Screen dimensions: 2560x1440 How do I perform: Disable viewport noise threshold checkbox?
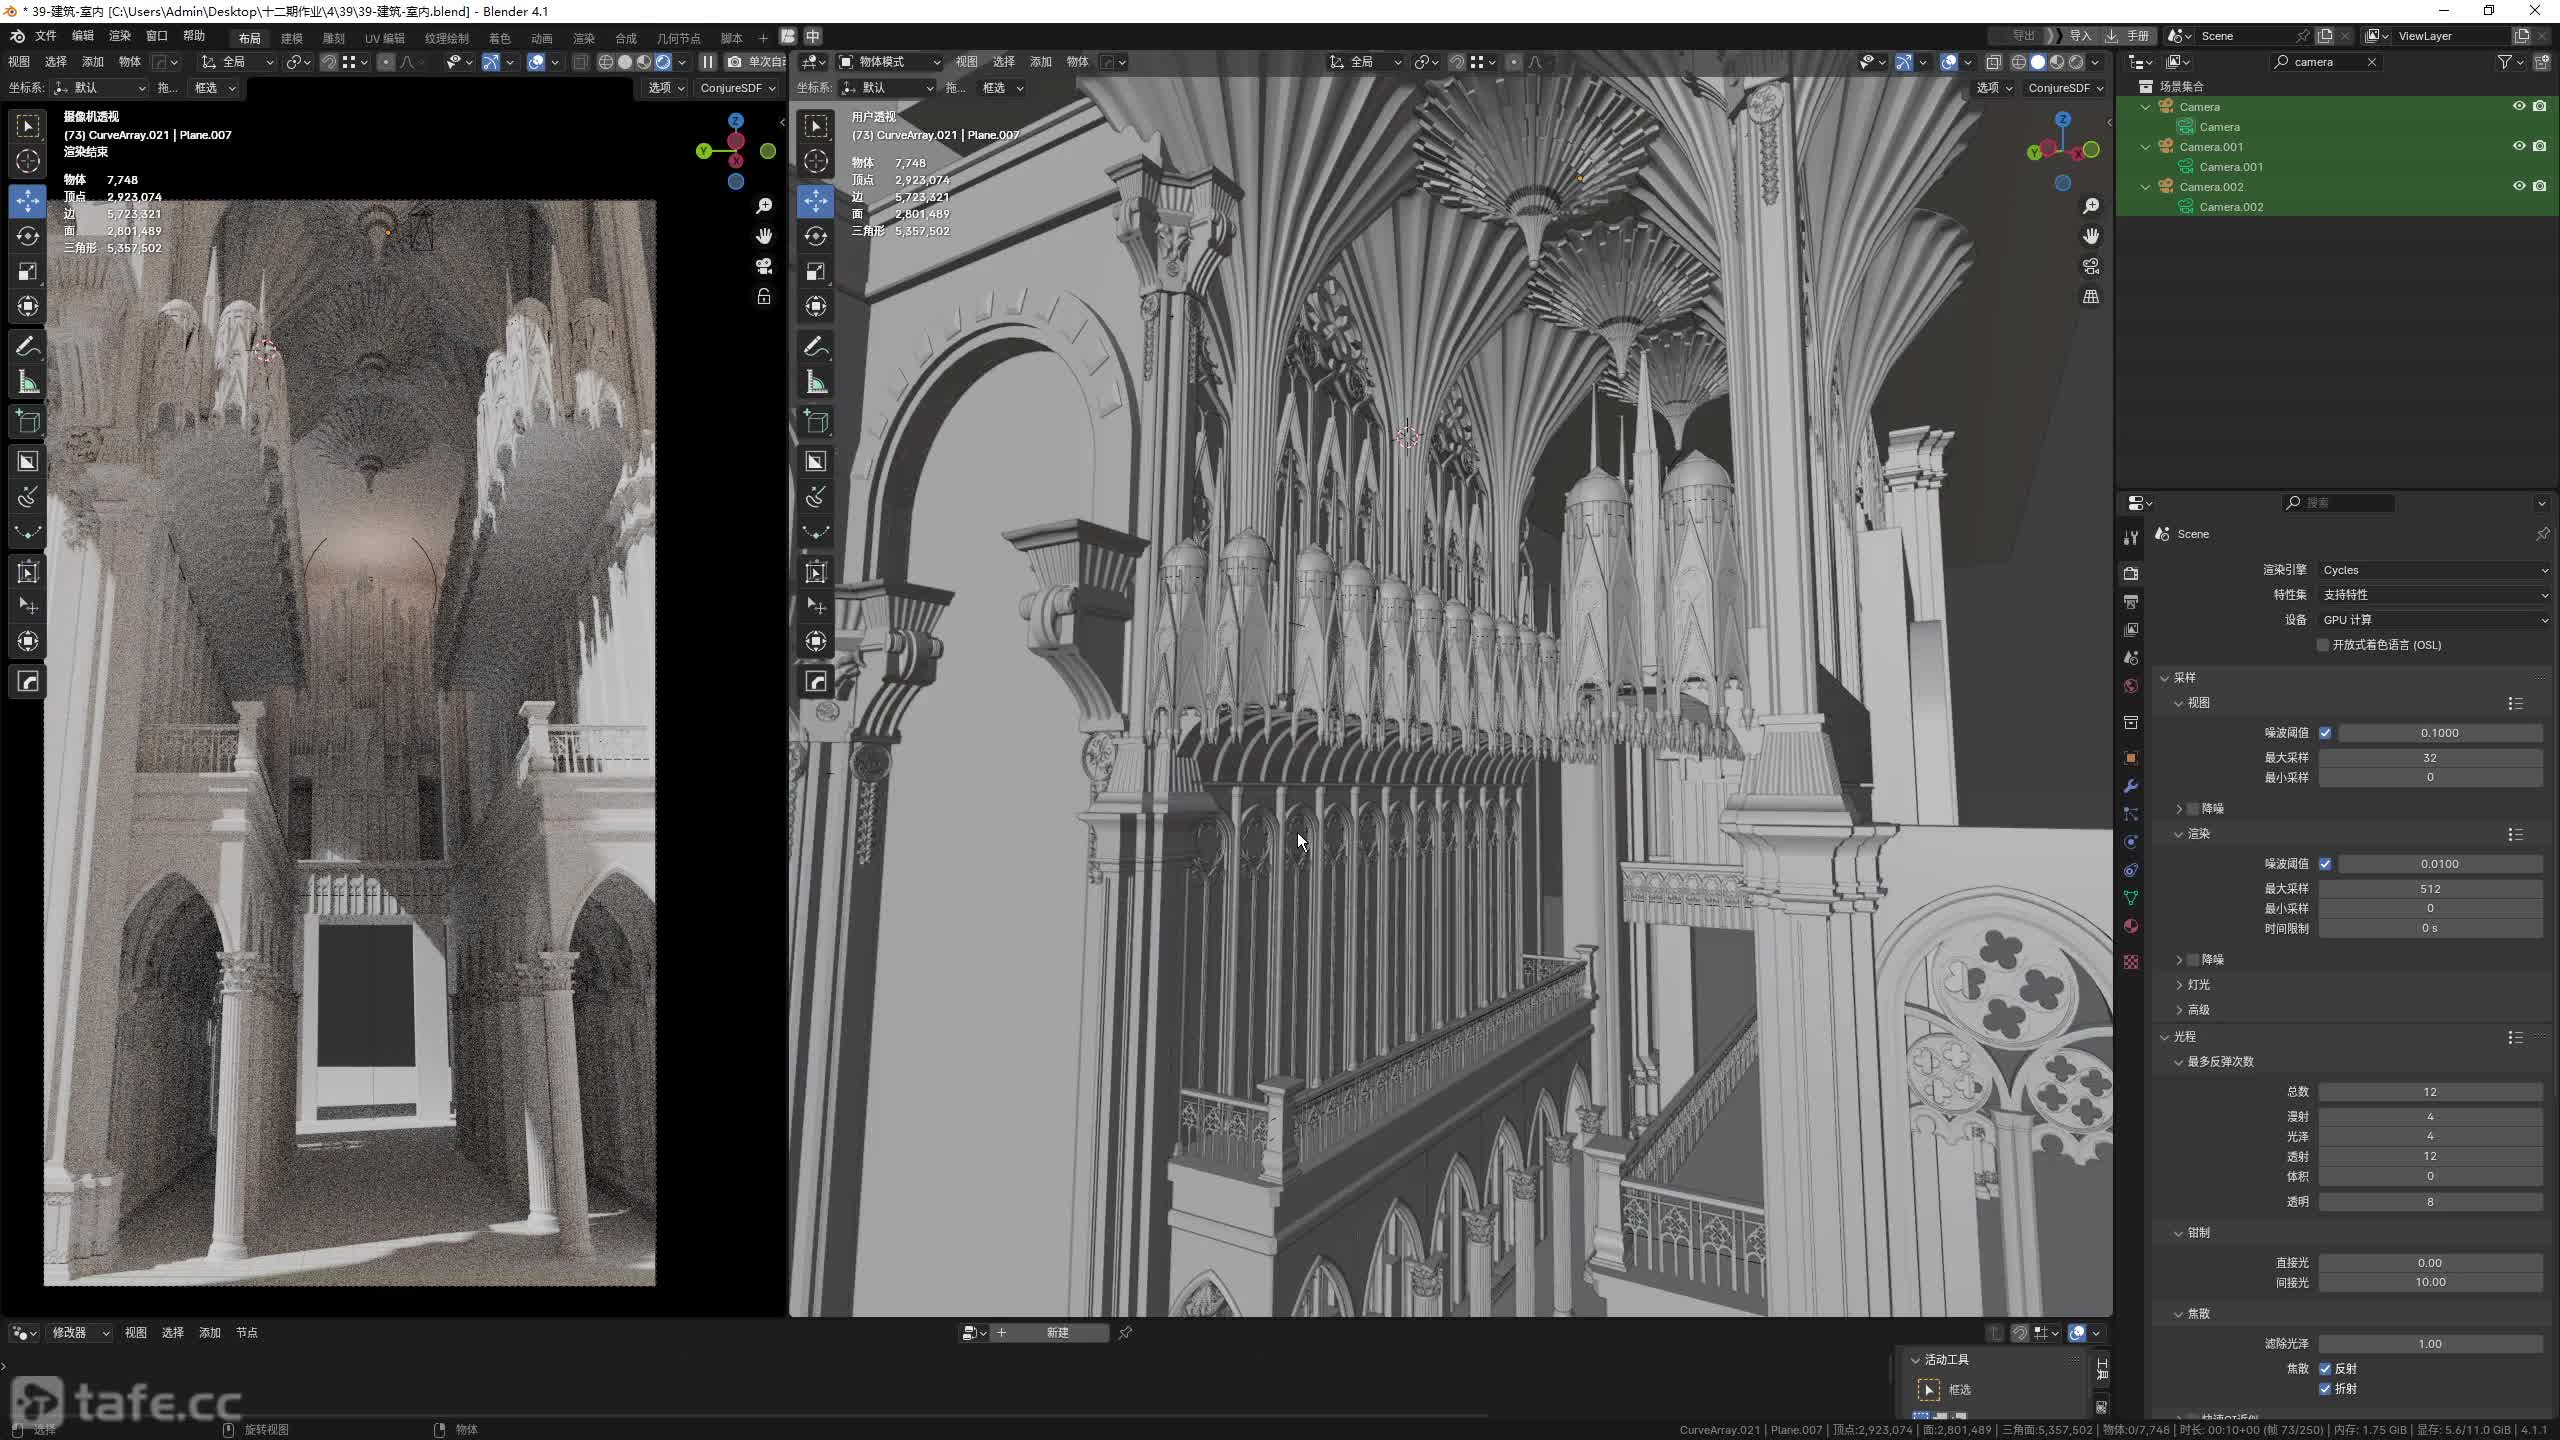click(x=2325, y=733)
